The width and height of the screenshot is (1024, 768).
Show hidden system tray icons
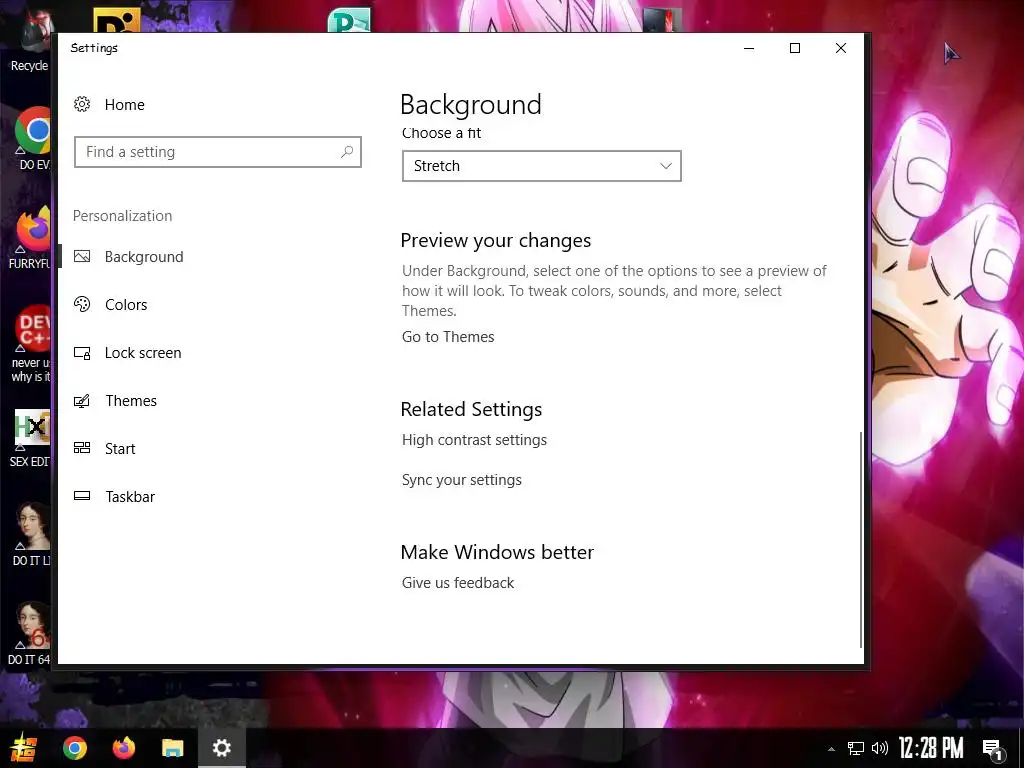[831, 749]
